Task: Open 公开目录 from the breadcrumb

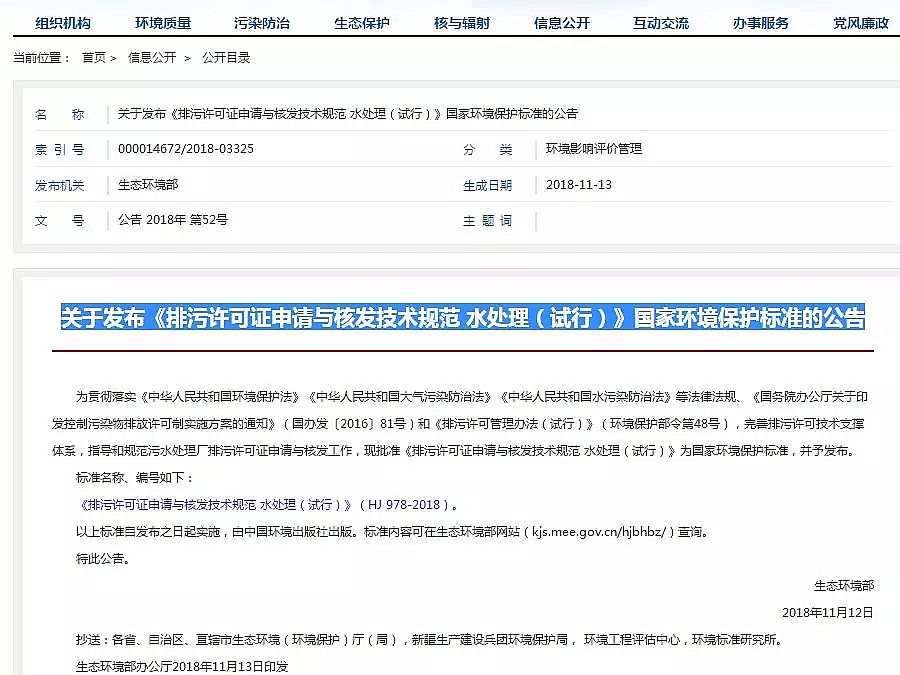Action: pos(226,57)
